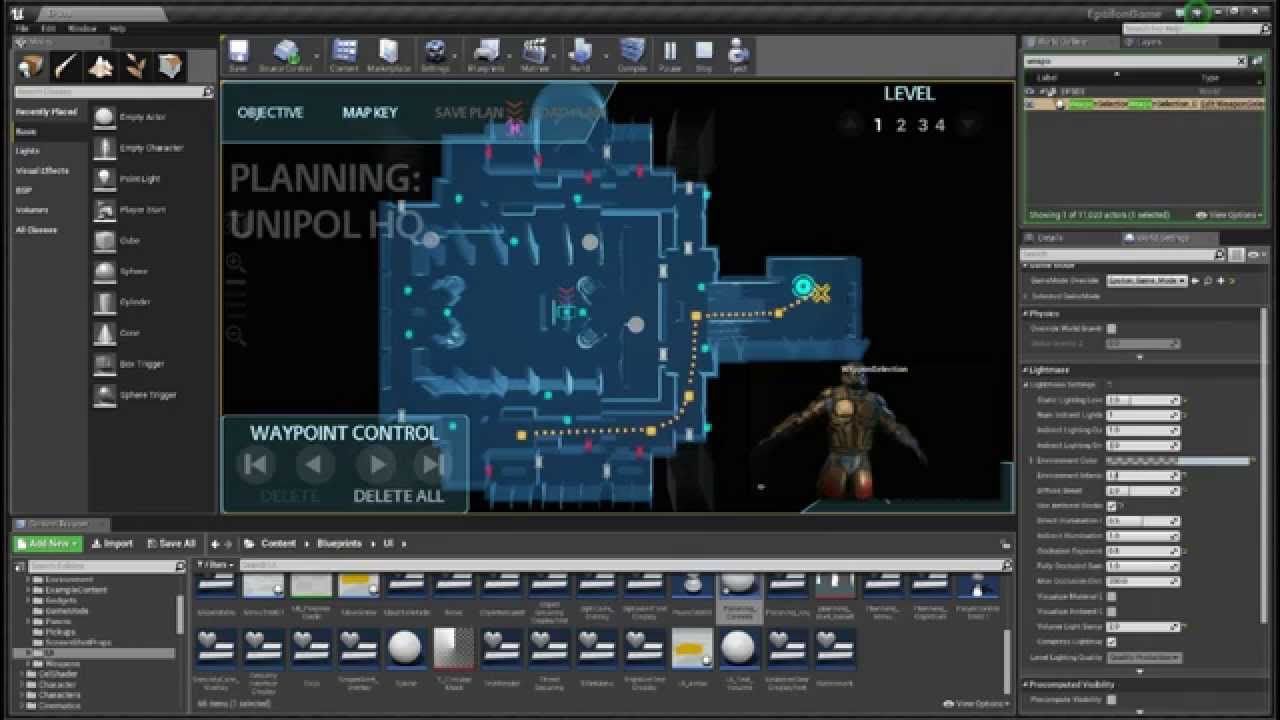Click the Build toolbar icon

580,56
